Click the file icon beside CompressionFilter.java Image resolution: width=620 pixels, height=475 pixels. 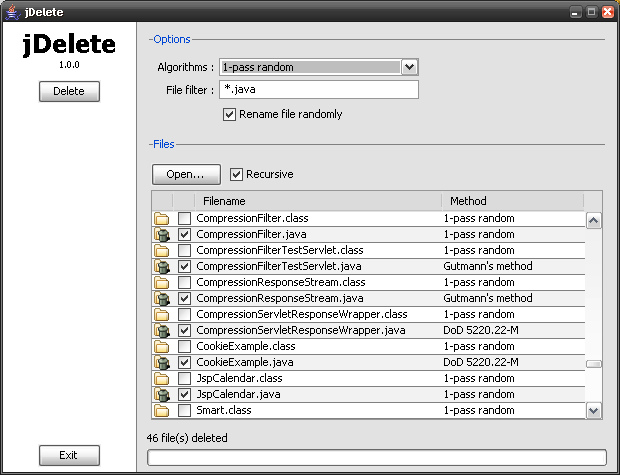pos(162,234)
